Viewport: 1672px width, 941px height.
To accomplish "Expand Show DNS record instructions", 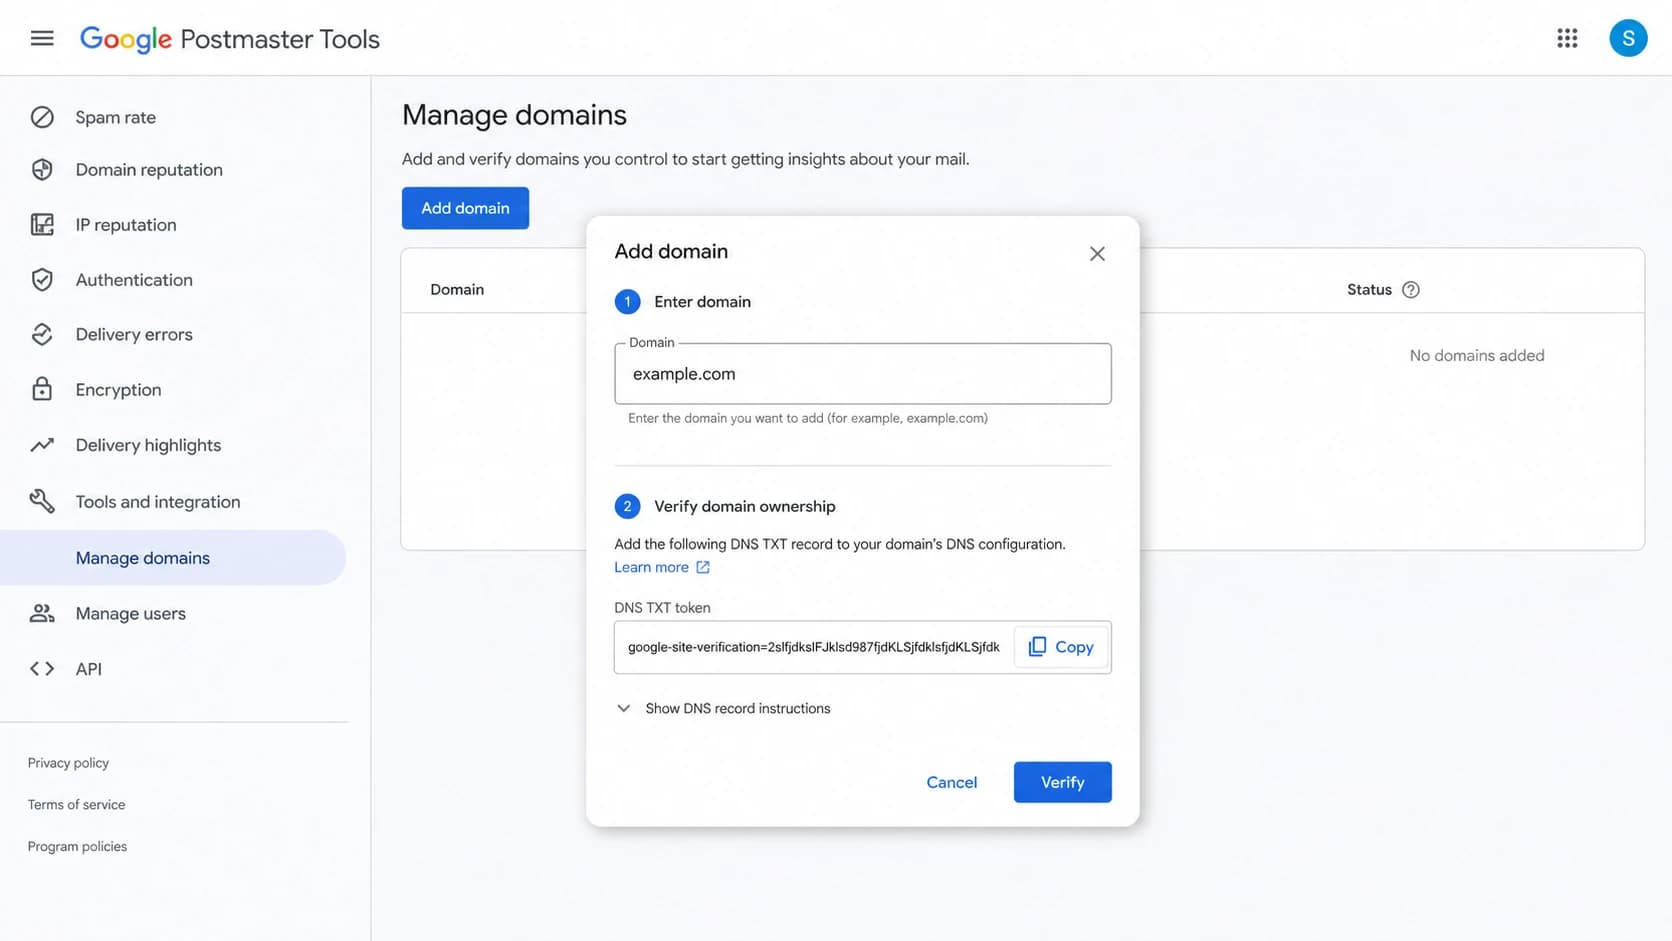I will (x=723, y=708).
